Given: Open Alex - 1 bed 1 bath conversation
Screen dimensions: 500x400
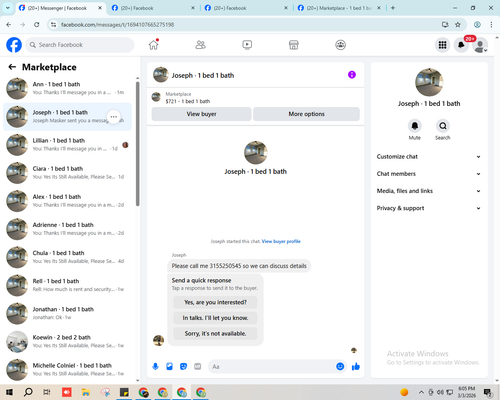Looking at the screenshot, I should [x=67, y=201].
